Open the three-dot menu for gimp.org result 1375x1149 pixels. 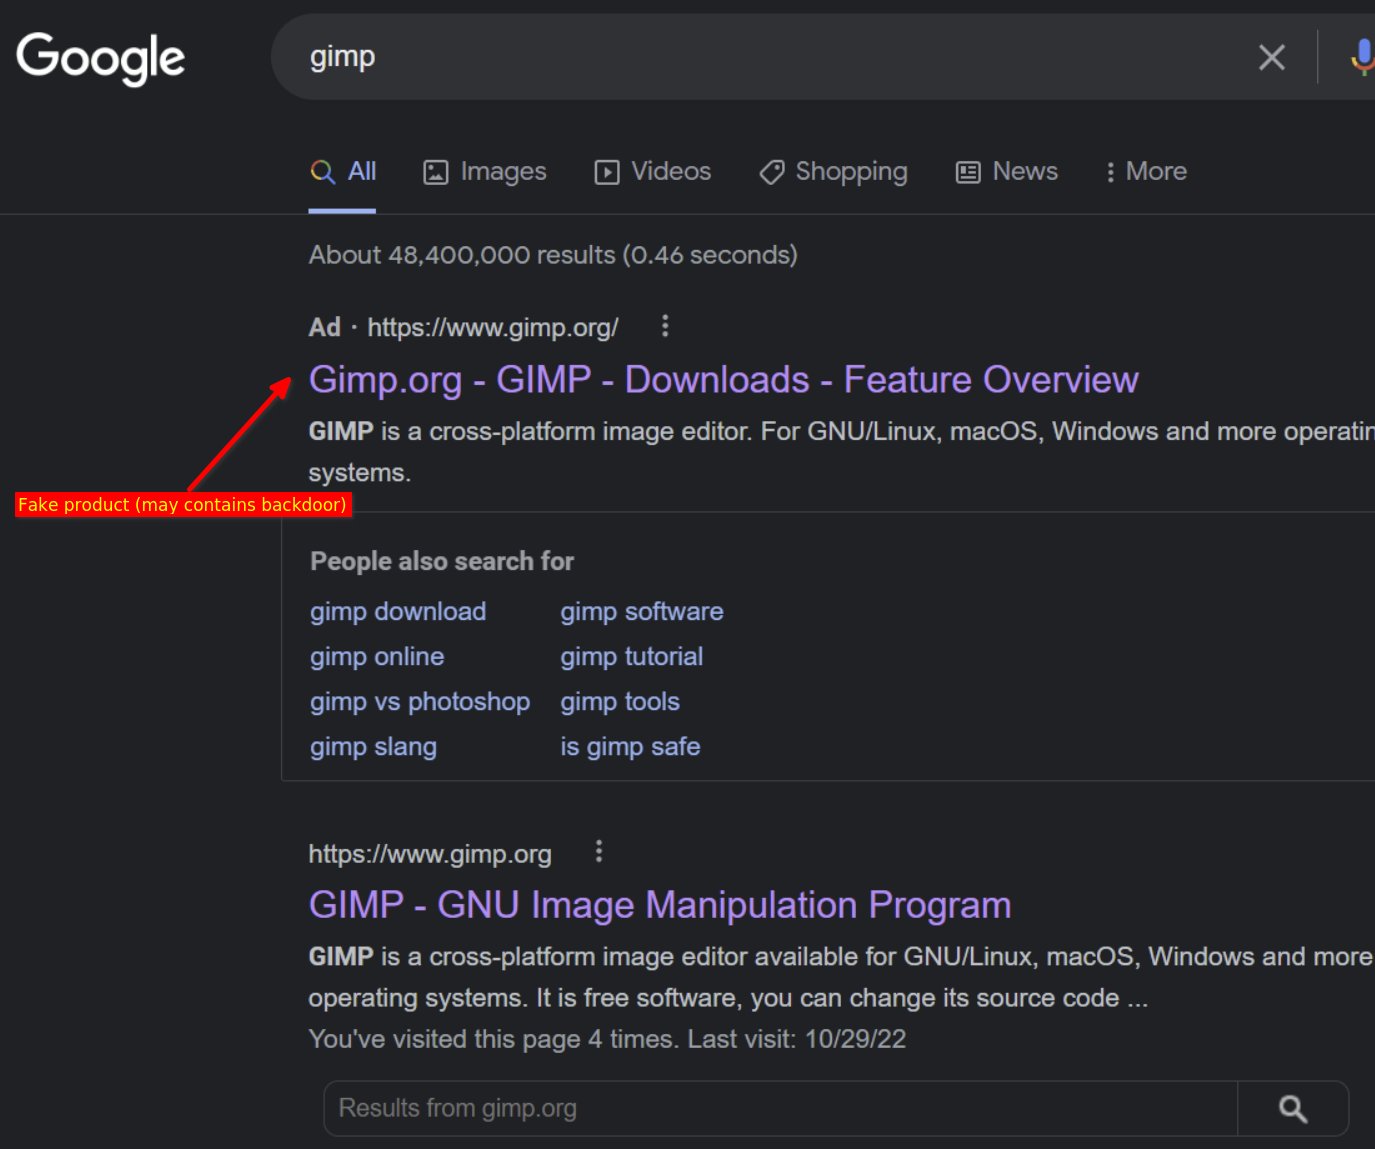pyautogui.click(x=599, y=851)
